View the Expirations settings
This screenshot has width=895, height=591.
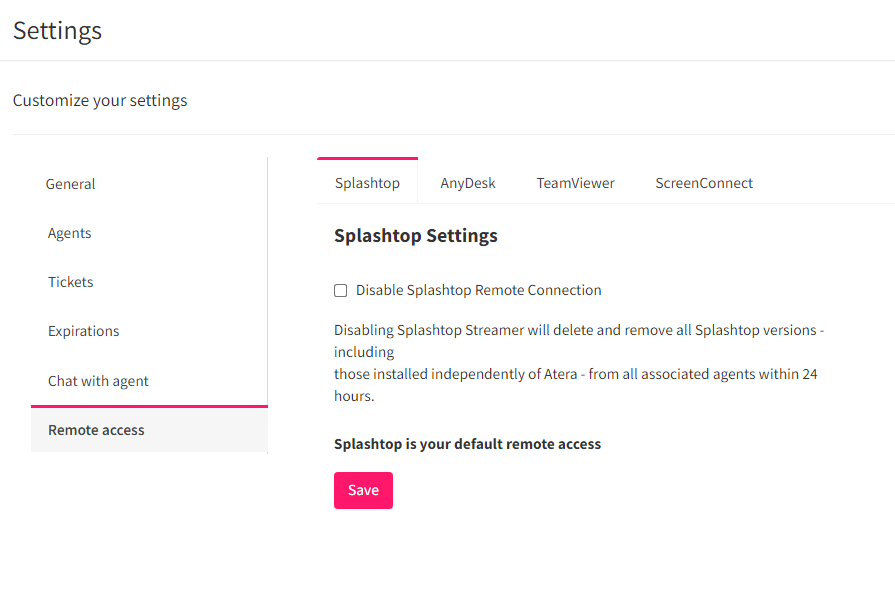(83, 331)
